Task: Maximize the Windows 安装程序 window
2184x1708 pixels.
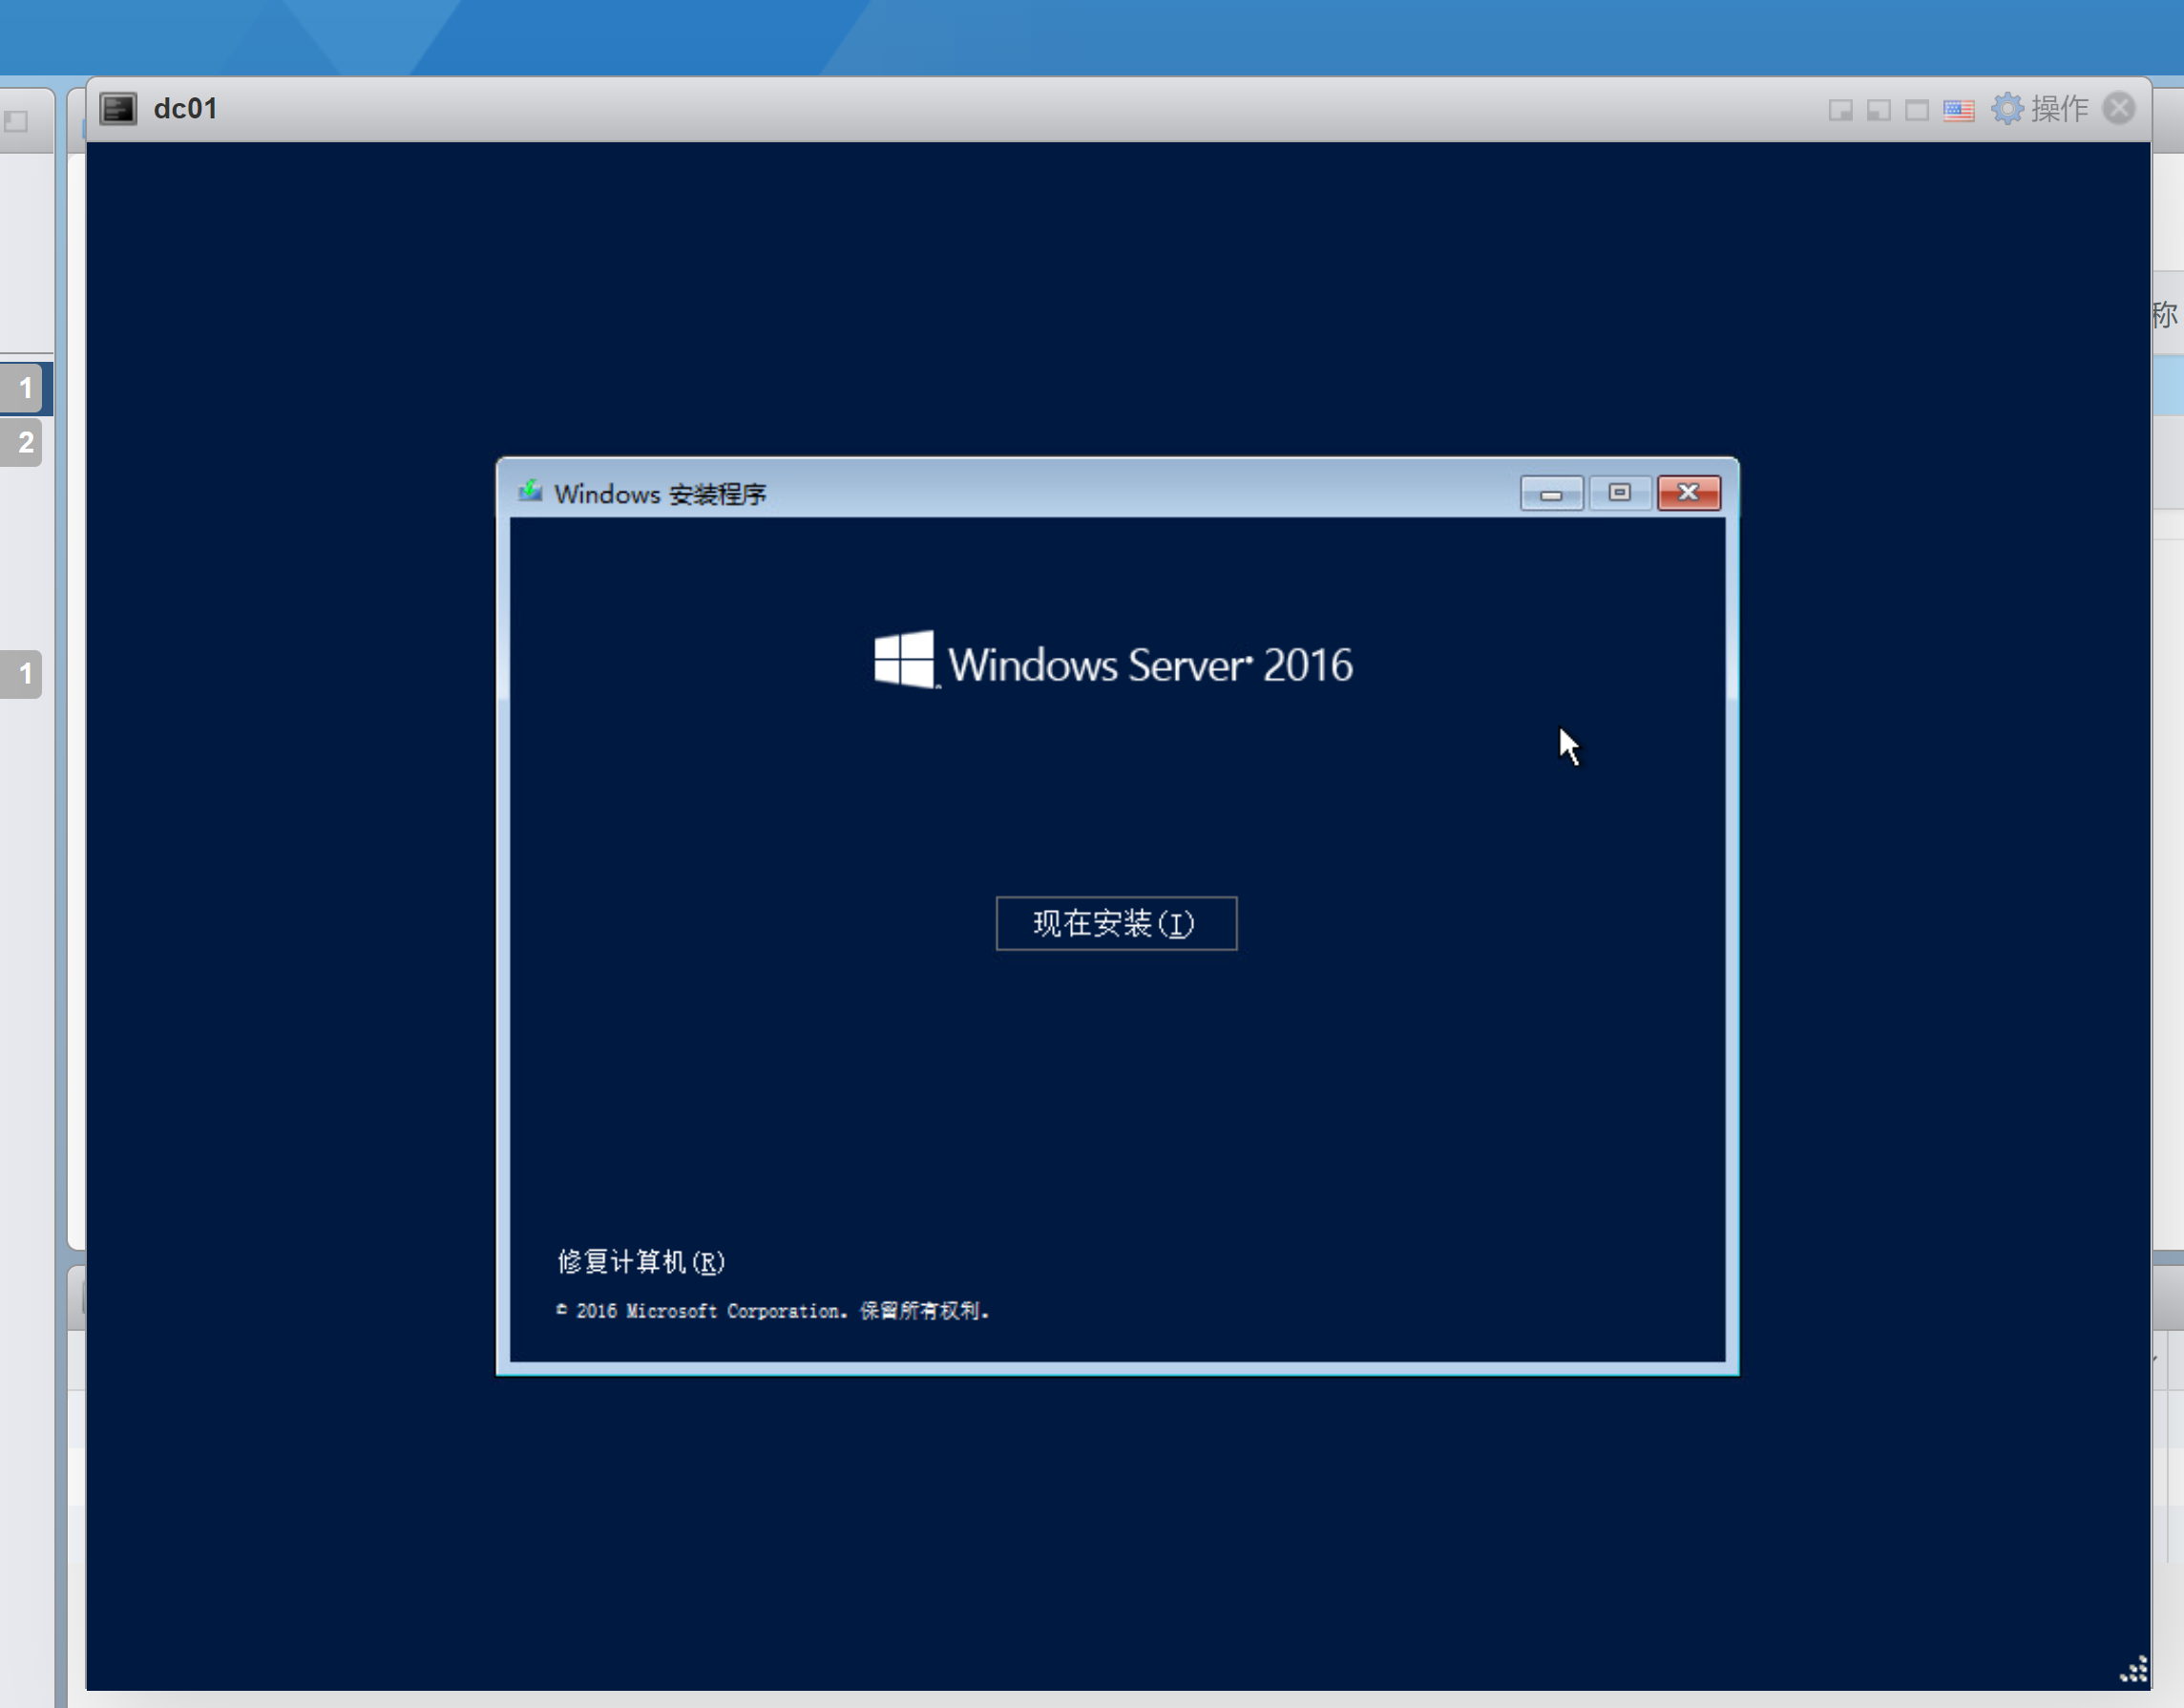Action: [1619, 493]
